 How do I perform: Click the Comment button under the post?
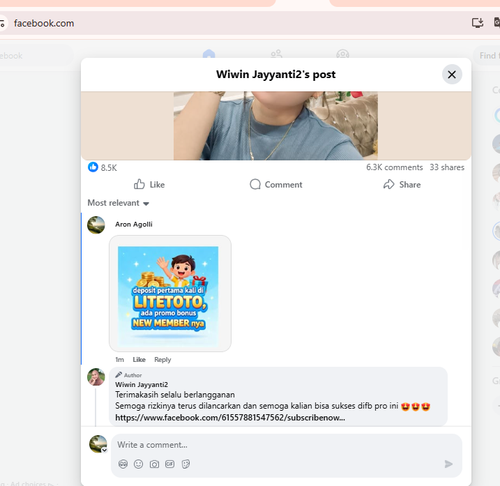point(276,184)
